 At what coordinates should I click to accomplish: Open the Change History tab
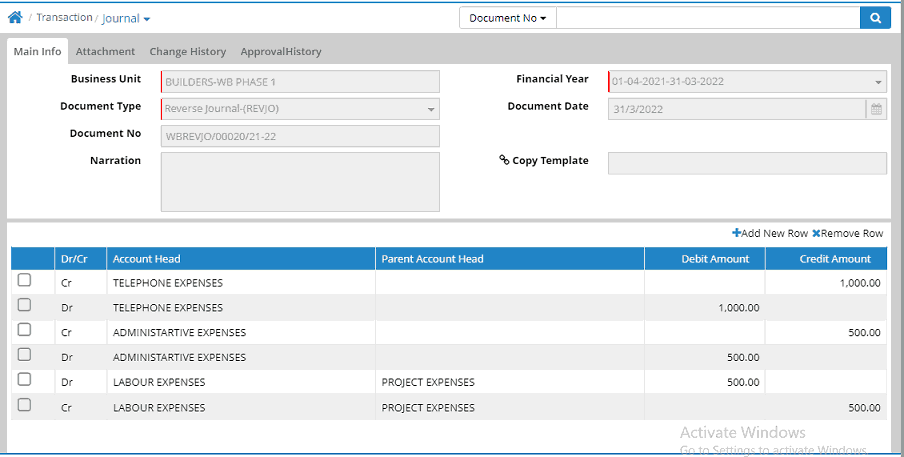pyautogui.click(x=188, y=51)
